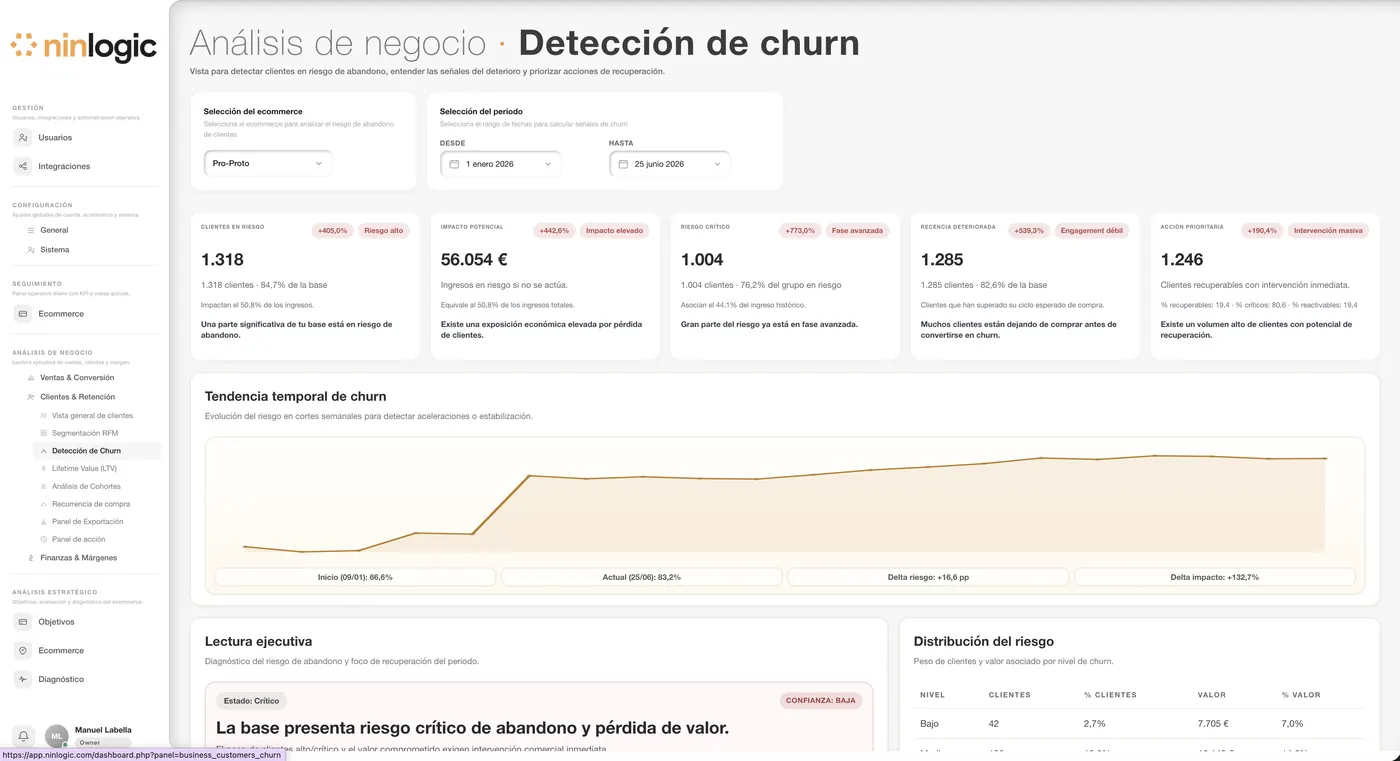1400x761 pixels.
Task: Open Análisis de Cohortes panel
Action: 86,486
